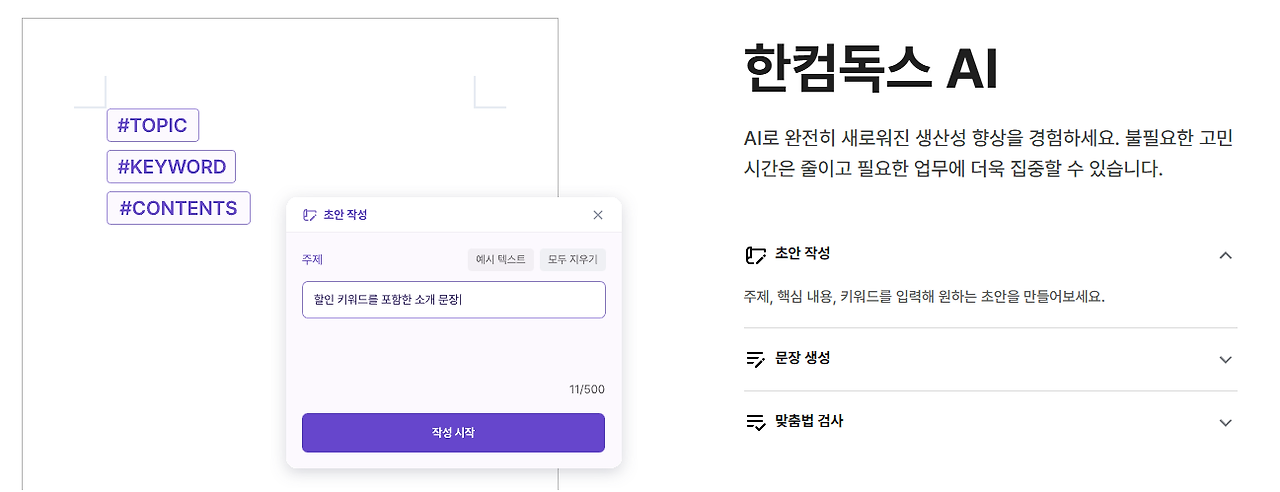The image size is (1280, 492).
Task: Select the #TOPIC tag chip
Action: pos(153,126)
